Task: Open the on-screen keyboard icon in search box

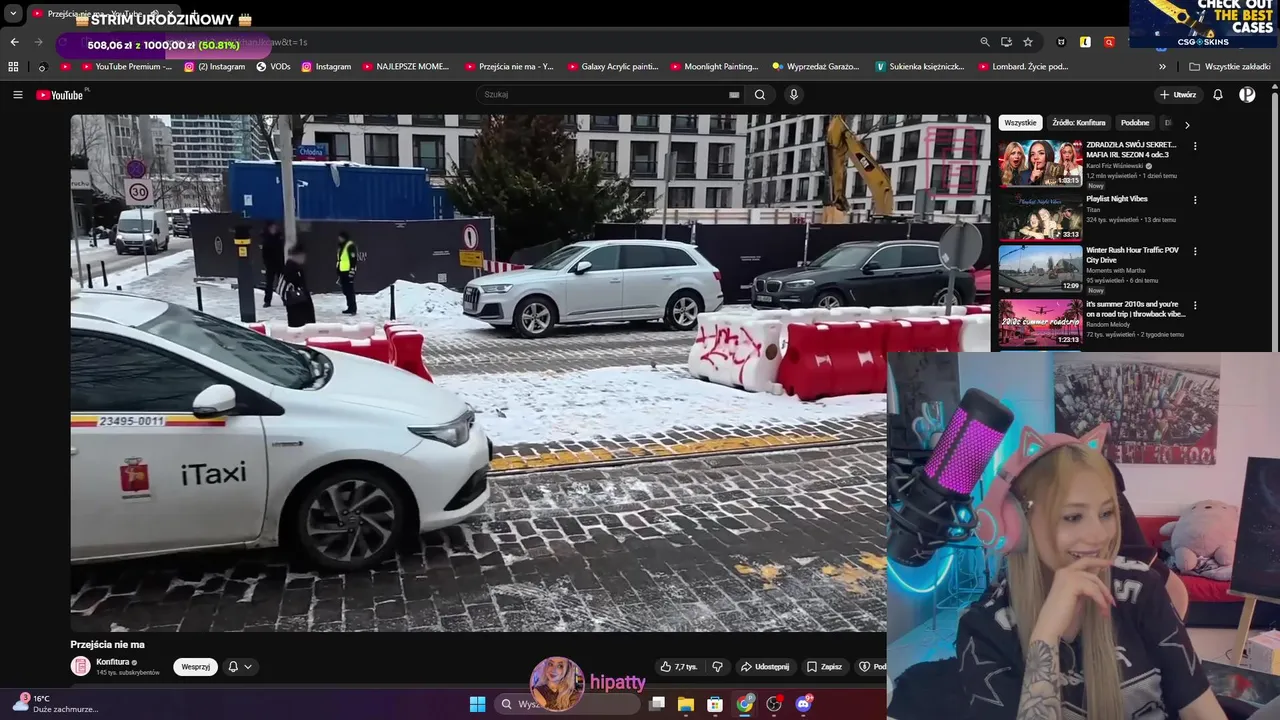Action: (734, 95)
